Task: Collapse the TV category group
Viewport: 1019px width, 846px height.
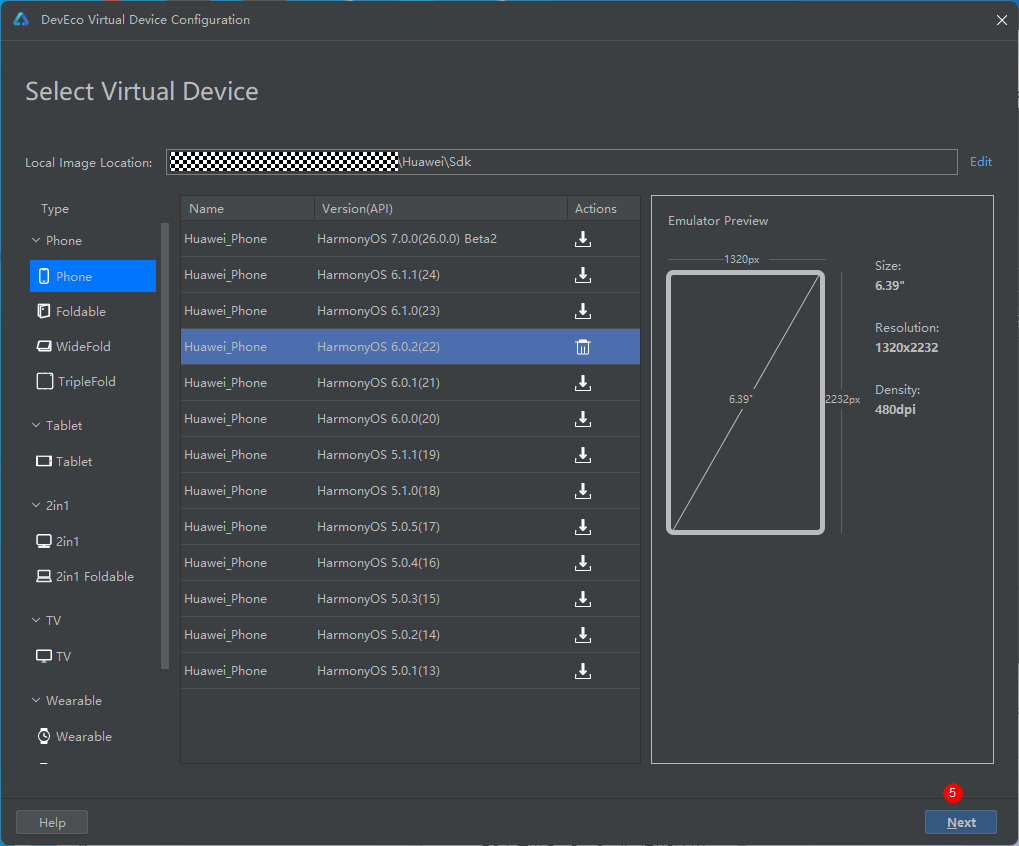Action: click(36, 620)
